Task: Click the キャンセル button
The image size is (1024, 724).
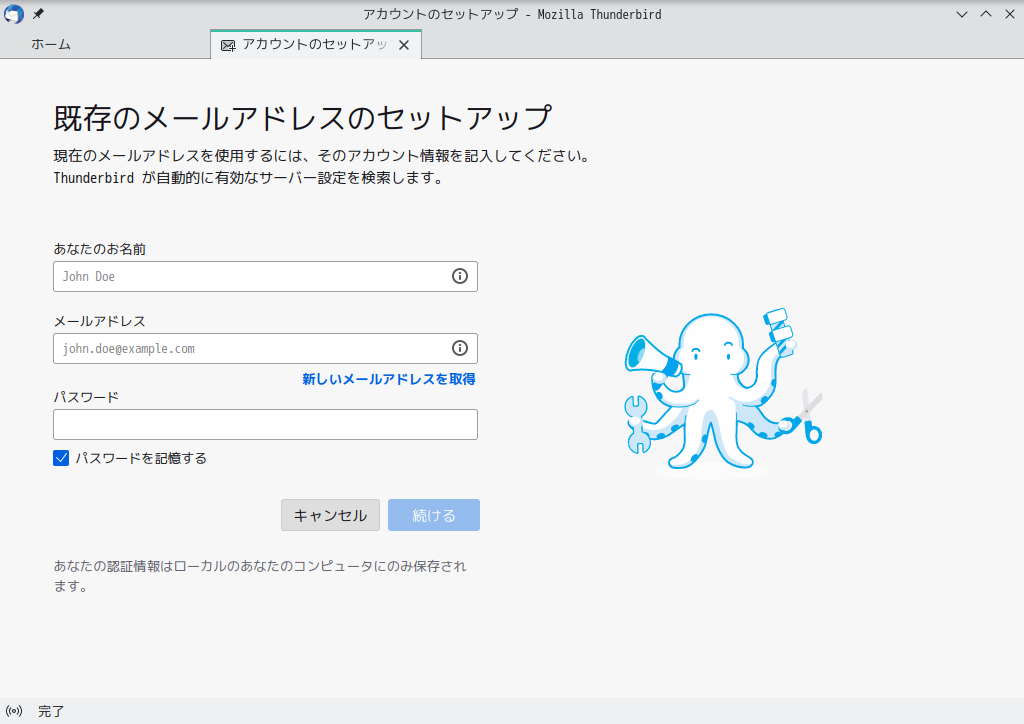Action: [x=330, y=515]
